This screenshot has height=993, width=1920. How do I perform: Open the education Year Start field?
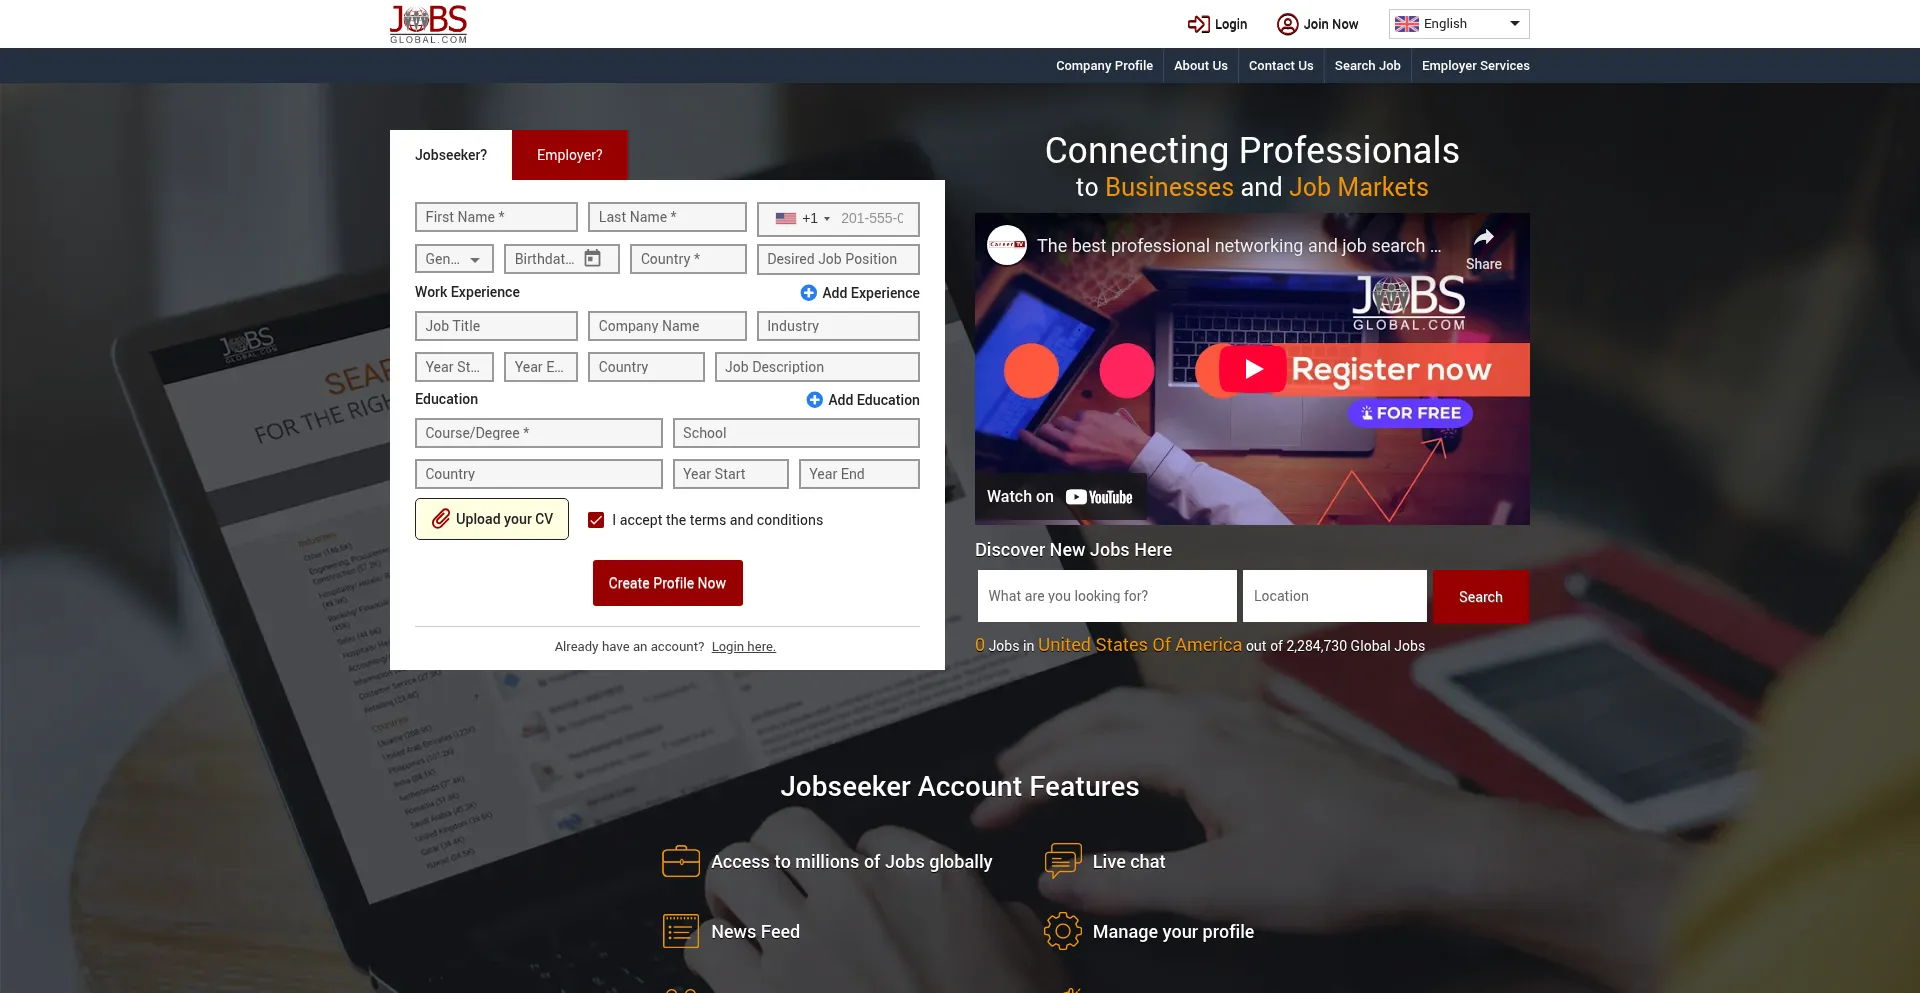pyautogui.click(x=730, y=474)
